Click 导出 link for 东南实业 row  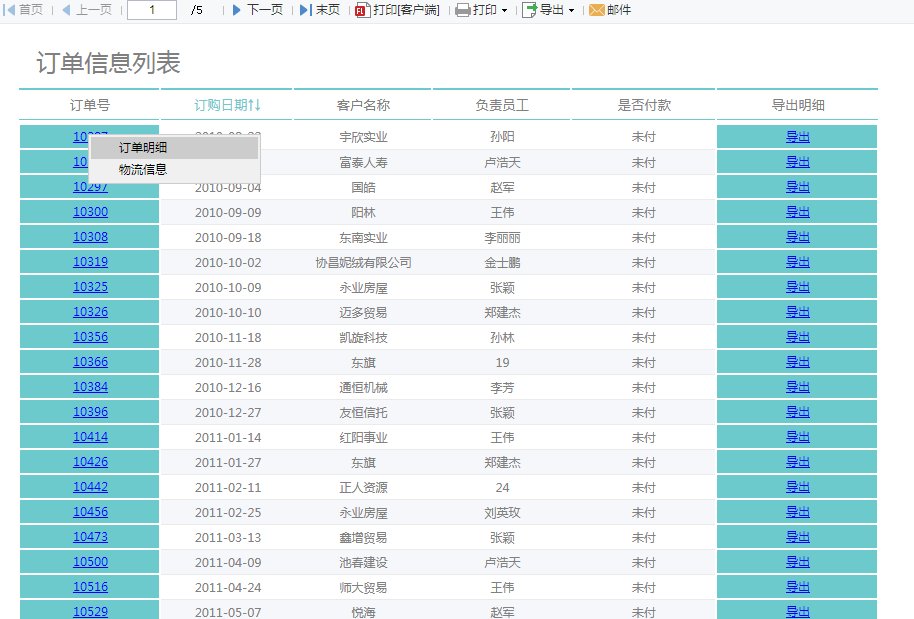coord(797,237)
